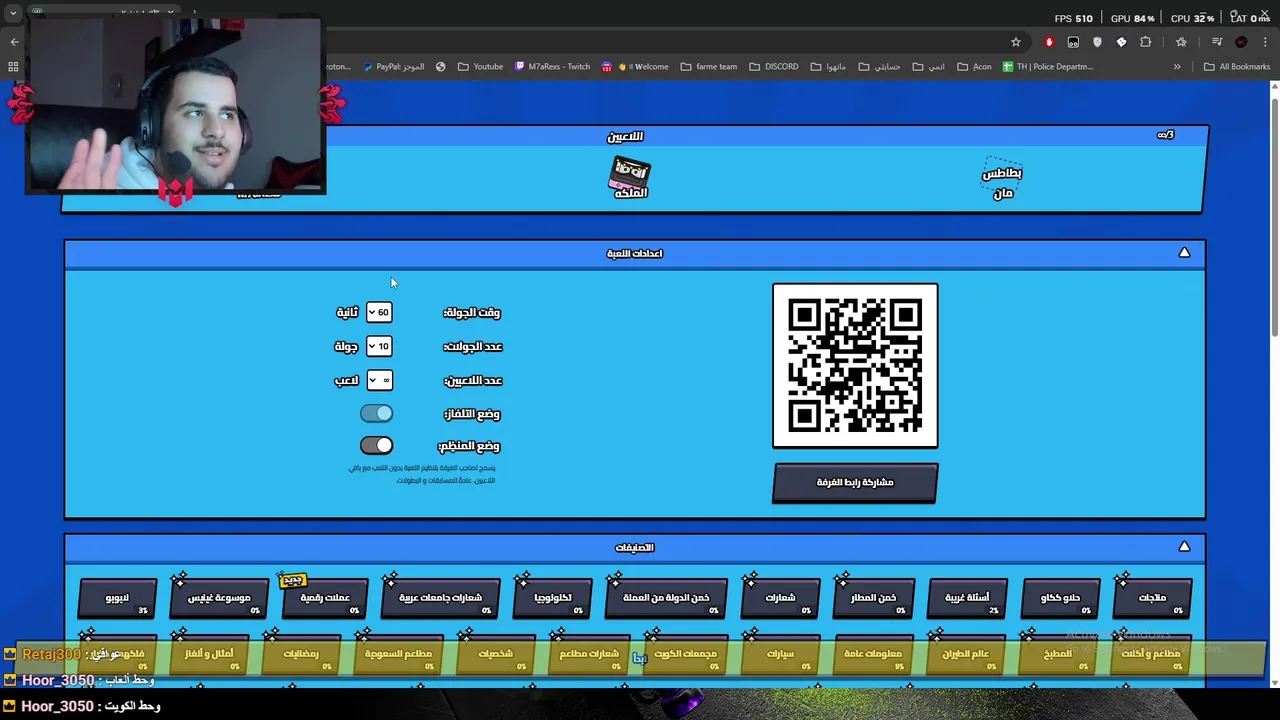Collapse the game settings section (اعدادات اللعبة)
The image size is (1280, 720).
click(x=1184, y=253)
